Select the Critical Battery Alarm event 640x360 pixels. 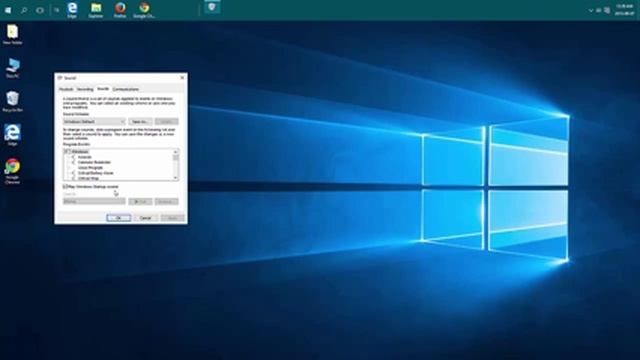[96, 173]
